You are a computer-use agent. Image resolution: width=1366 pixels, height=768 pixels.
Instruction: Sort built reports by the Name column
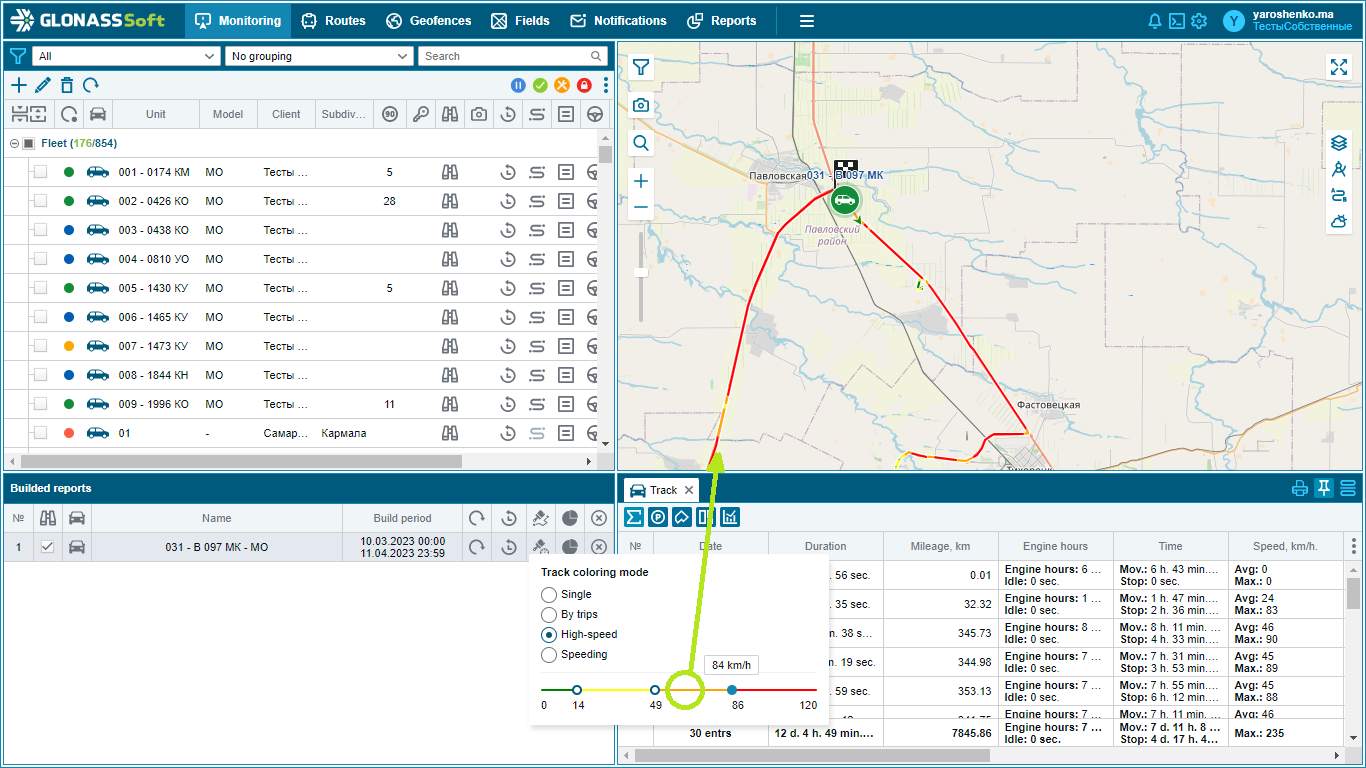coord(216,518)
